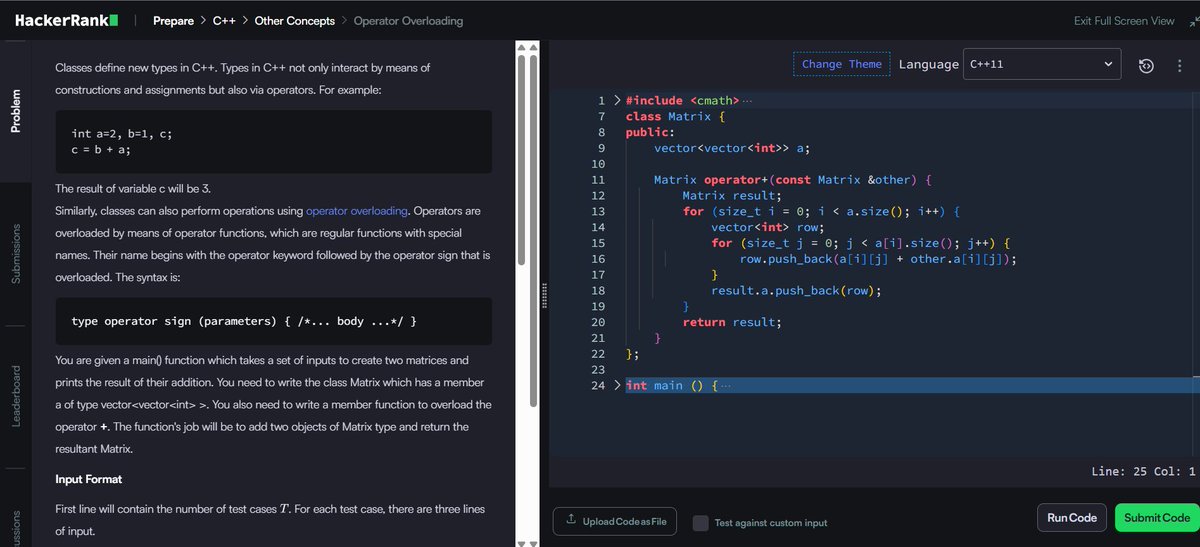Click the 'vector<vector<int>> a;' code line
The height and width of the screenshot is (547, 1200).
coord(732,148)
